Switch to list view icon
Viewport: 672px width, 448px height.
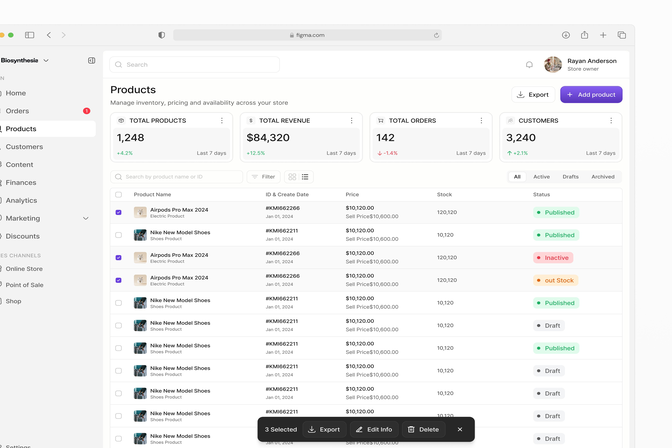(305, 177)
